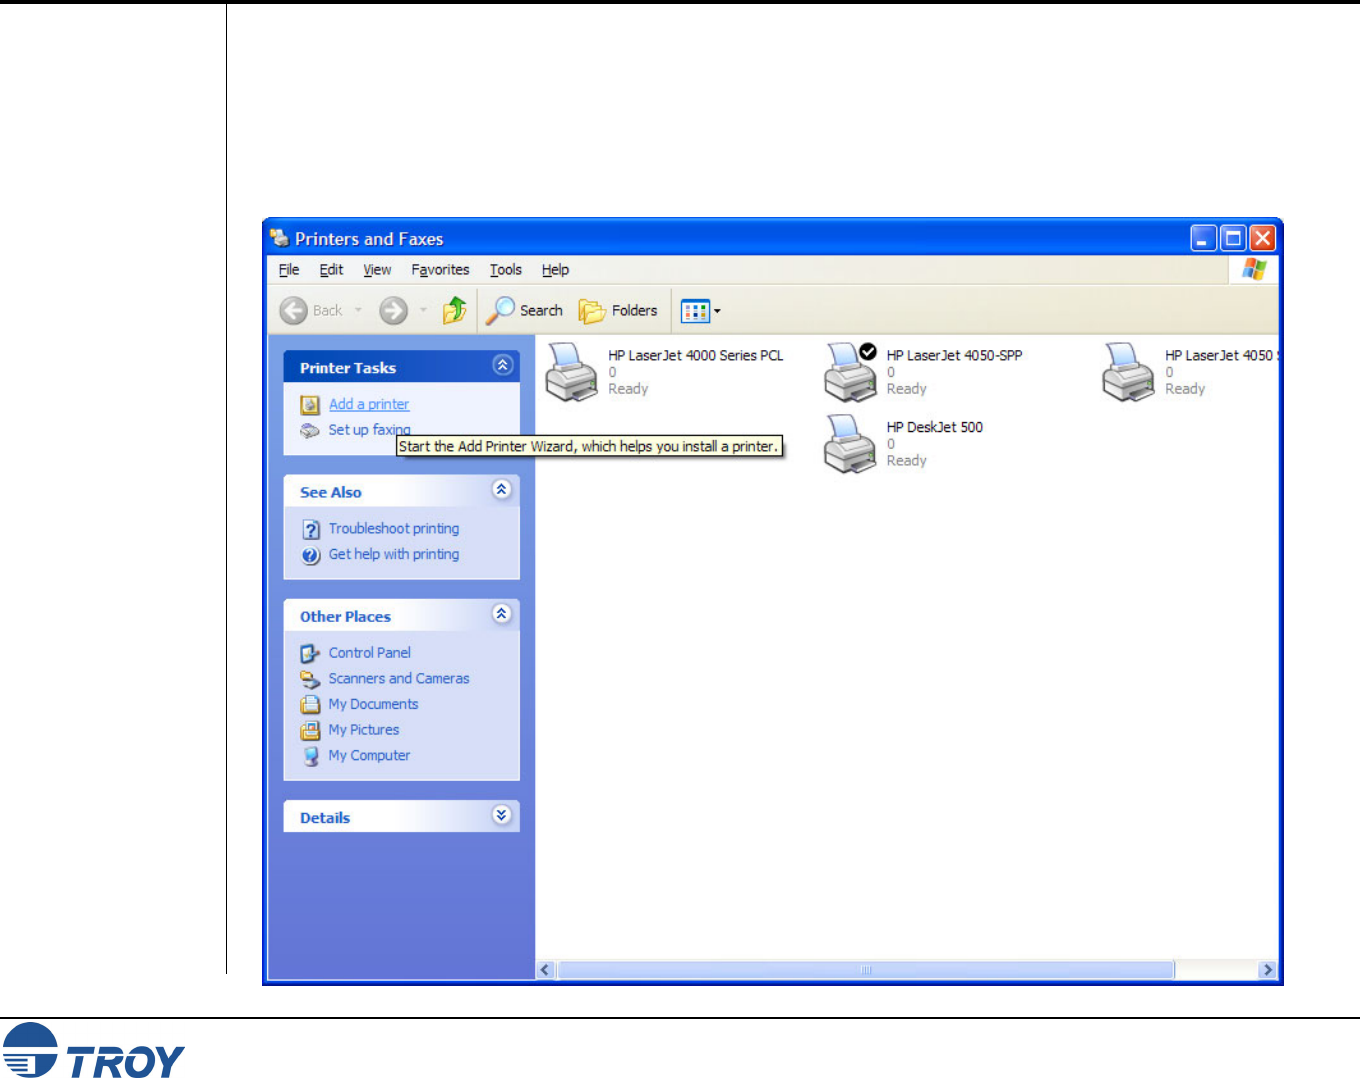
Task: Open Get help with printing link
Action: pos(394,554)
